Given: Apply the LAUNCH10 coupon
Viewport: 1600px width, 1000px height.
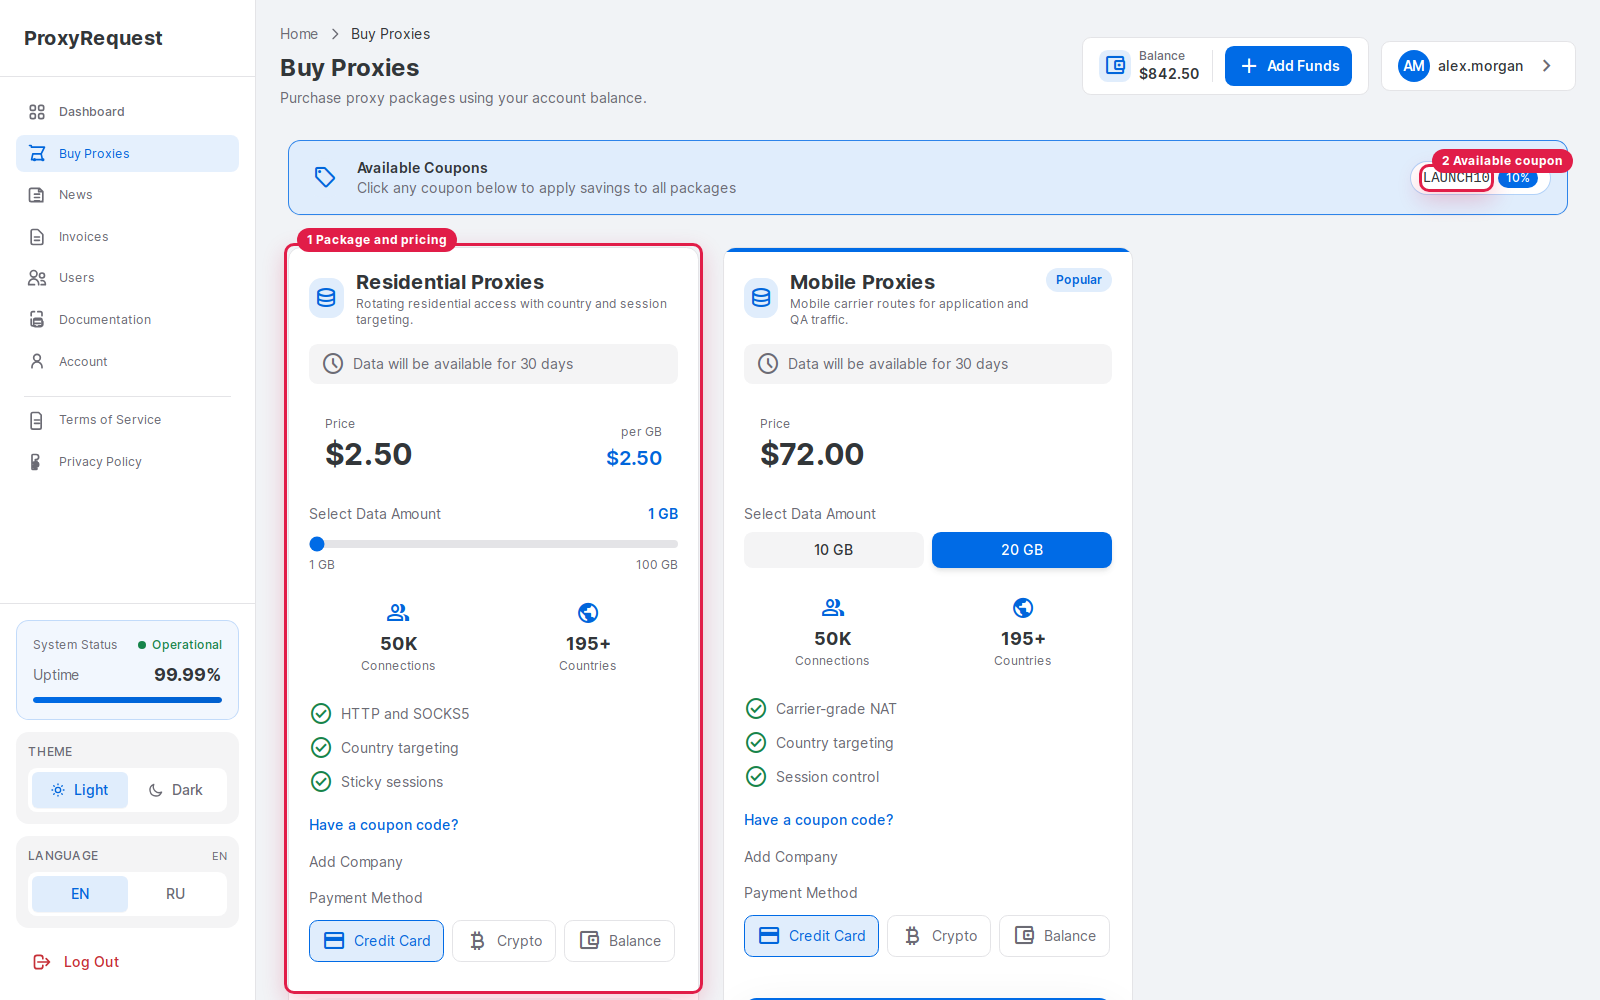Looking at the screenshot, I should pyautogui.click(x=1457, y=178).
